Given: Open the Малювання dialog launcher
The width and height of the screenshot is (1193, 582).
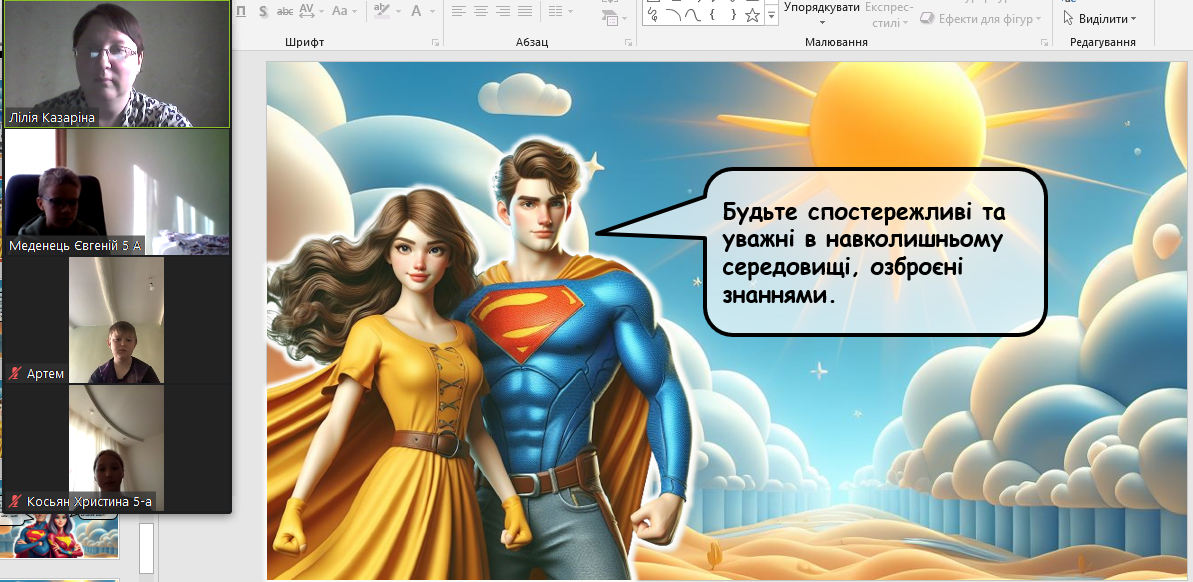Looking at the screenshot, I should [1045, 43].
